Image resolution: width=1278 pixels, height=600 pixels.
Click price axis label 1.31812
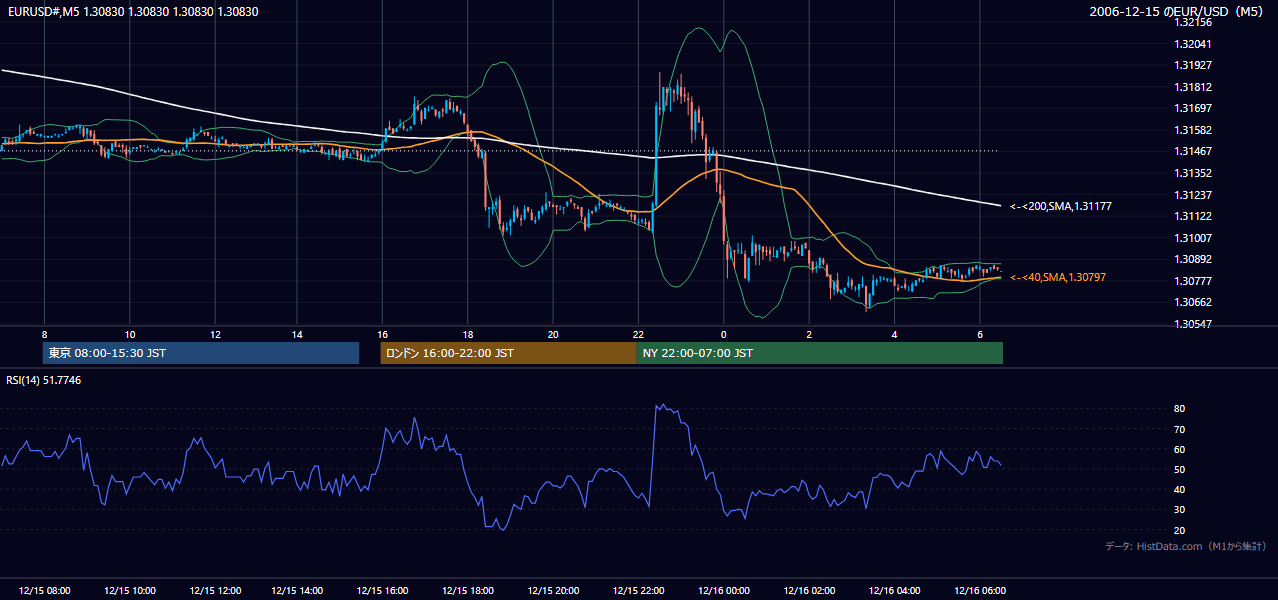coord(1192,87)
